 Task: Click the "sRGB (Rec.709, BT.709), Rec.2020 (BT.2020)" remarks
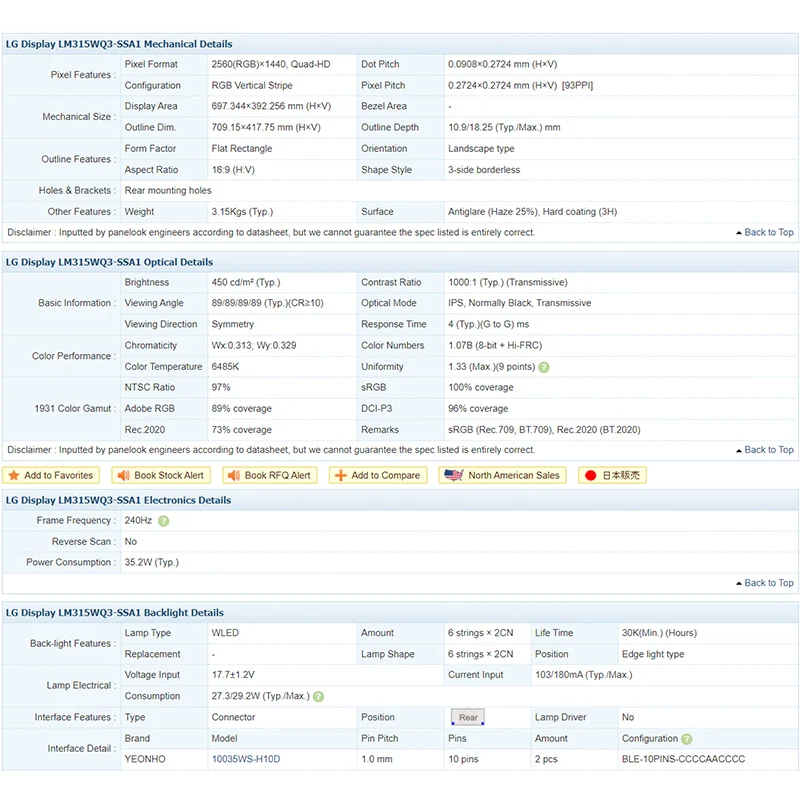(544, 430)
